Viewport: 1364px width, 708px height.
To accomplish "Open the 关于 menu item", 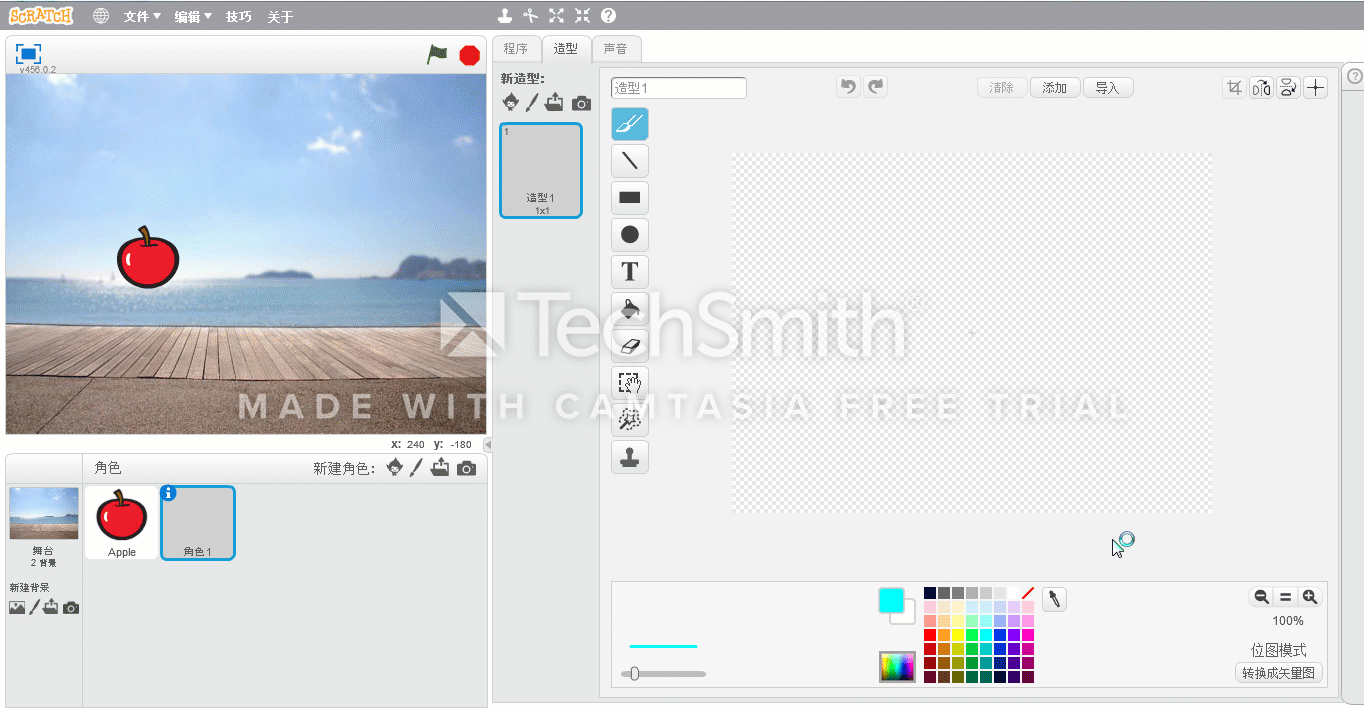I will pyautogui.click(x=281, y=16).
